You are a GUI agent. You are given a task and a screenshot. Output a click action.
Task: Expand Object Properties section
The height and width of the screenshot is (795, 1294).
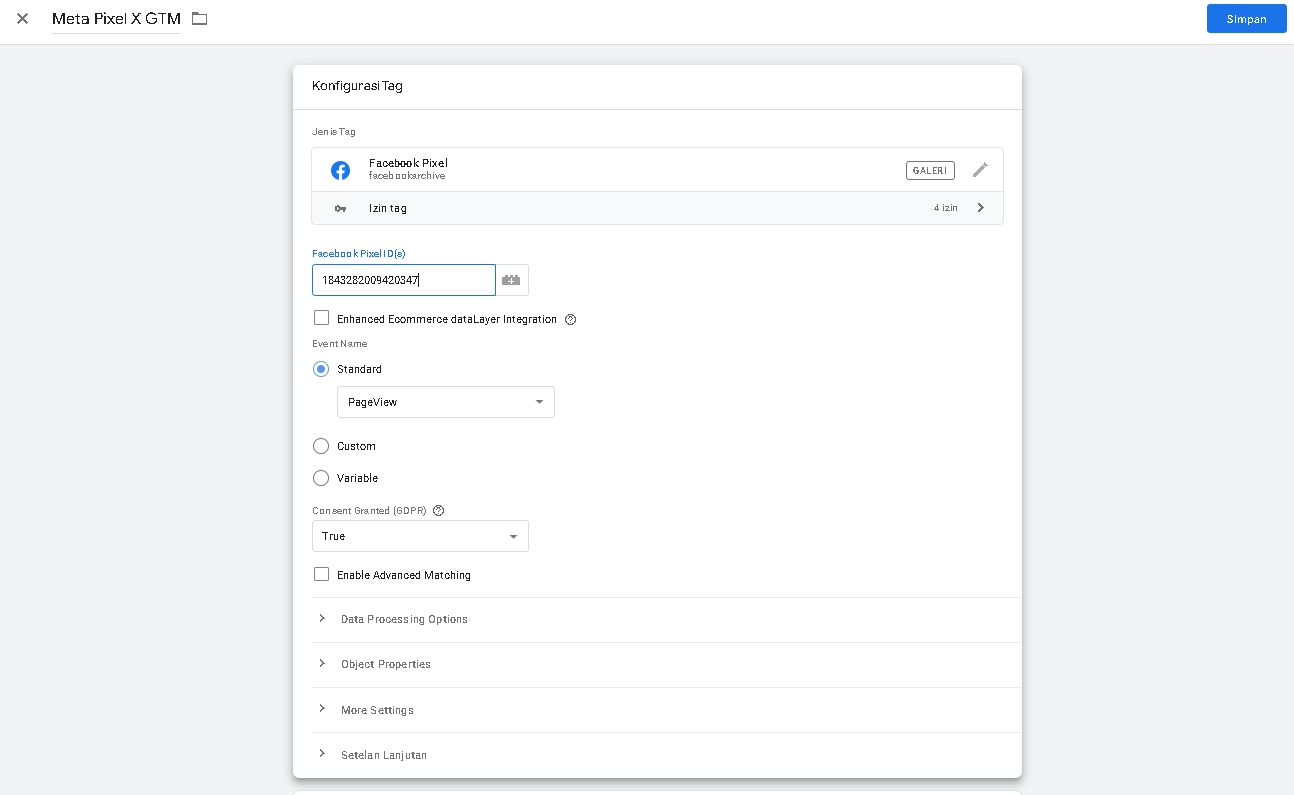[667, 664]
